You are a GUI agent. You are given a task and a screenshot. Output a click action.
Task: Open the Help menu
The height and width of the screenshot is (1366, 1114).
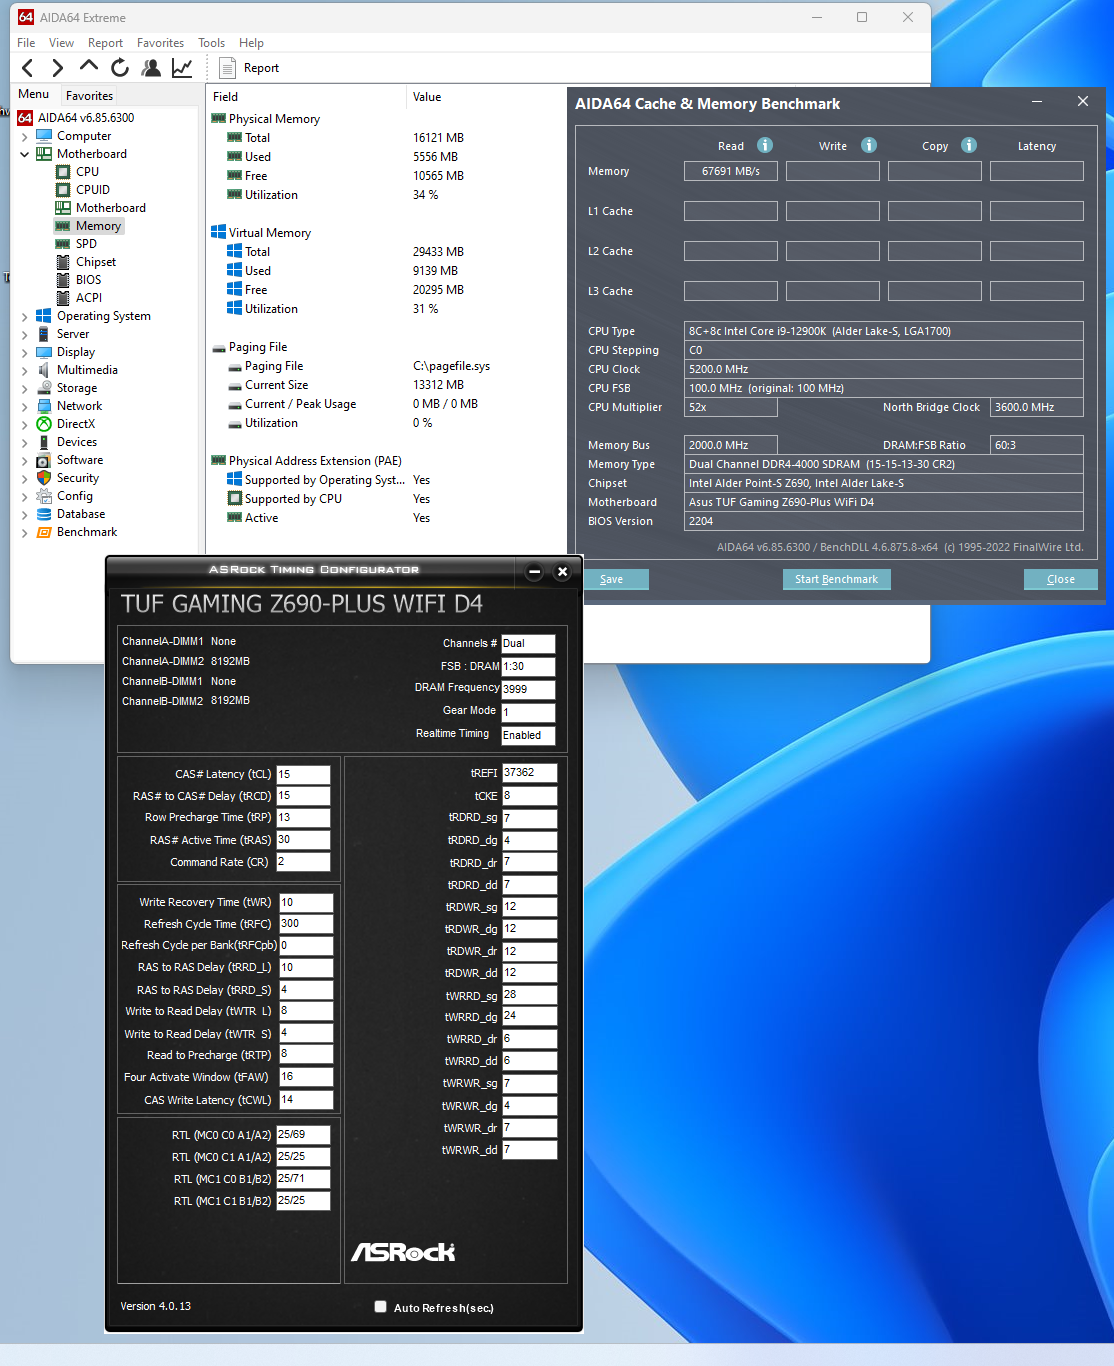pyautogui.click(x=251, y=43)
